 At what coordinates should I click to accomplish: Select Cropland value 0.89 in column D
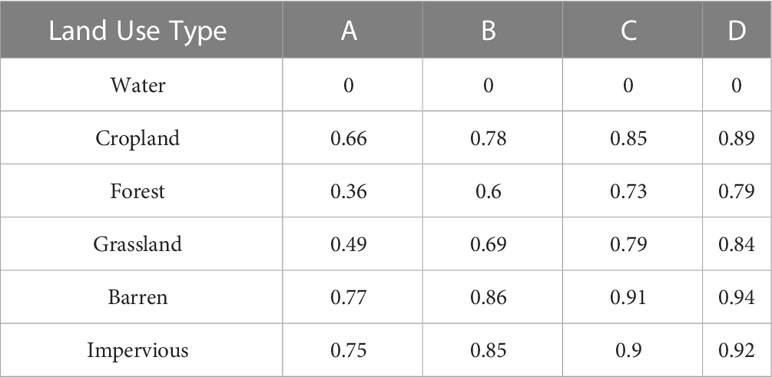tap(737, 139)
